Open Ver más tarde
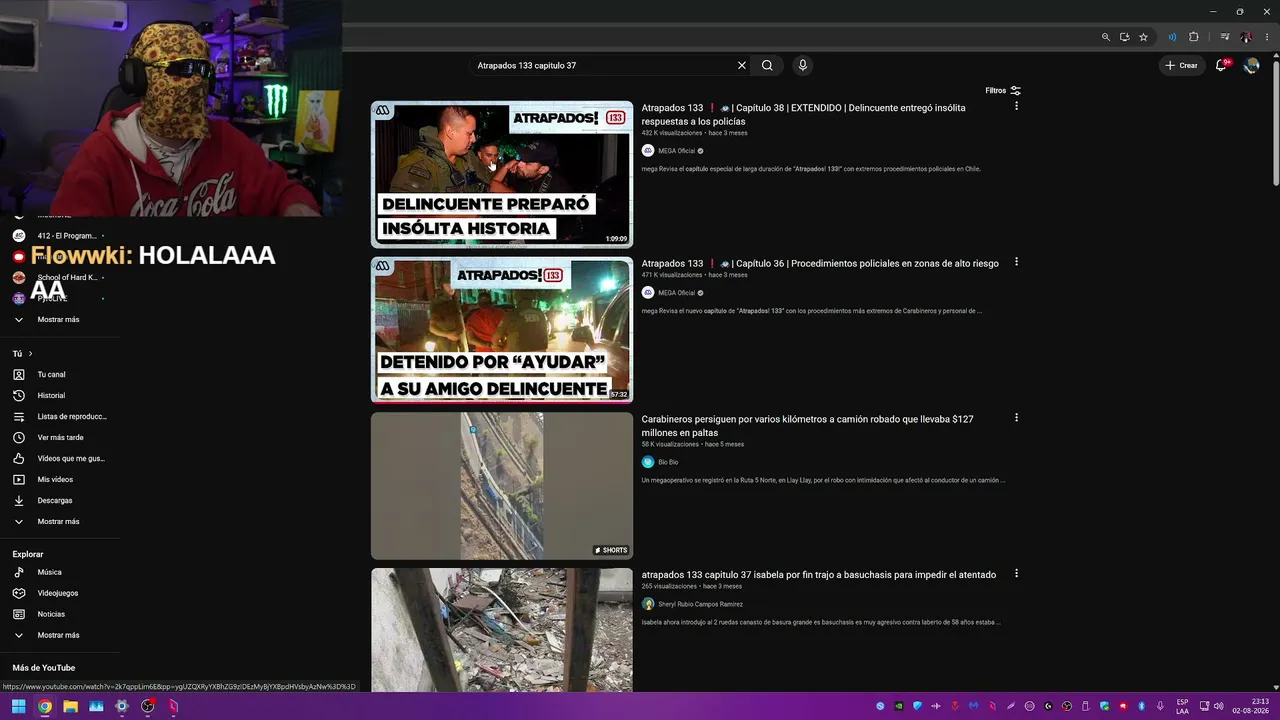The image size is (1280, 720). [x=60, y=438]
